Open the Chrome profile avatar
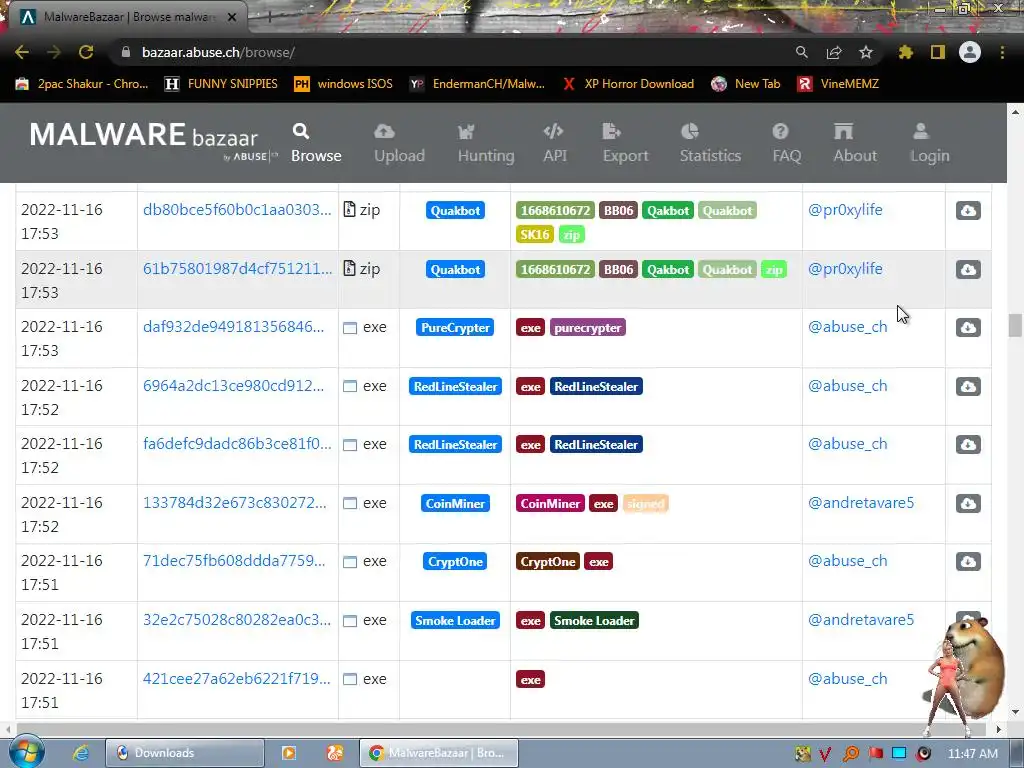 pos(970,52)
